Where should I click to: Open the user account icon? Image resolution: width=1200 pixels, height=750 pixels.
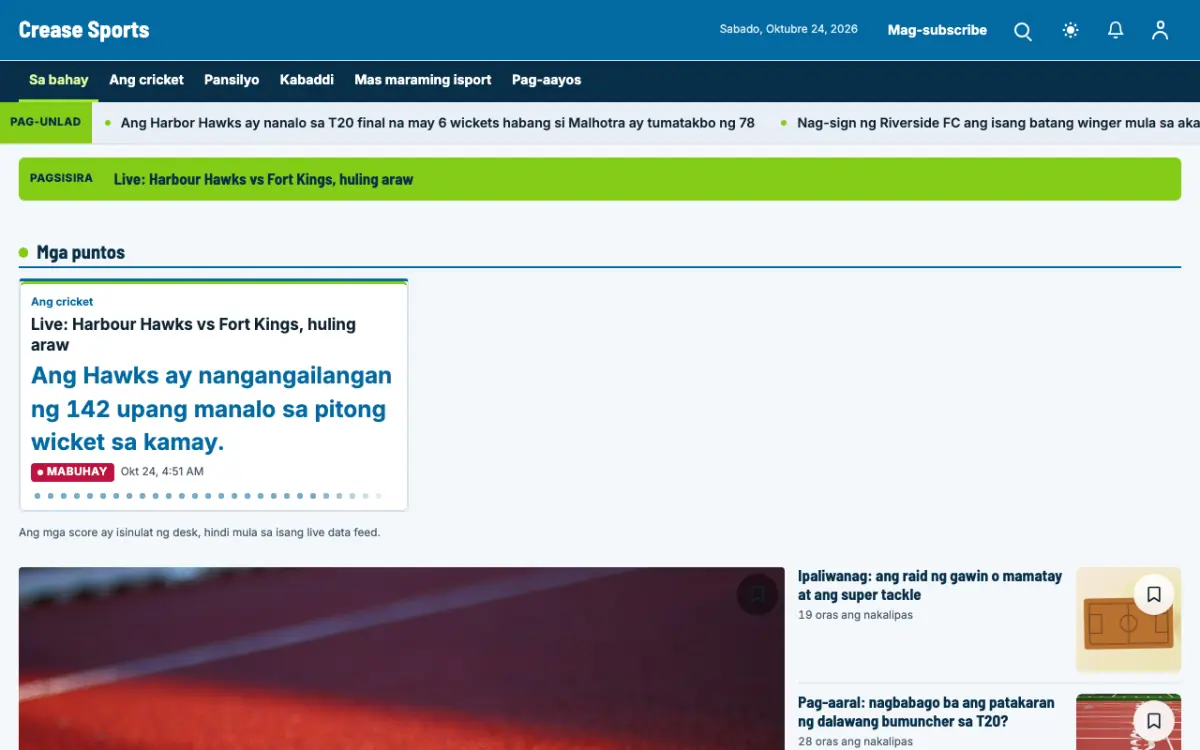click(1160, 30)
